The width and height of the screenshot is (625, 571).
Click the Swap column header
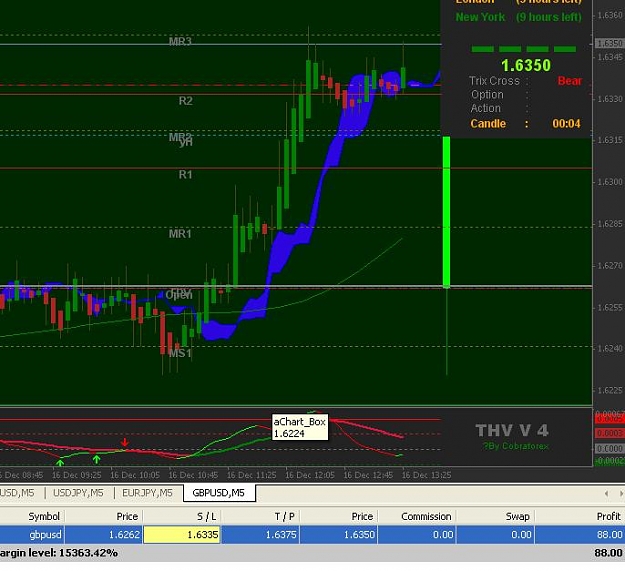click(517, 516)
